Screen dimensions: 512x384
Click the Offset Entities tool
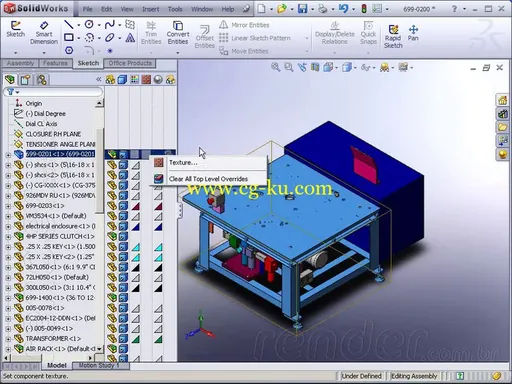point(204,37)
